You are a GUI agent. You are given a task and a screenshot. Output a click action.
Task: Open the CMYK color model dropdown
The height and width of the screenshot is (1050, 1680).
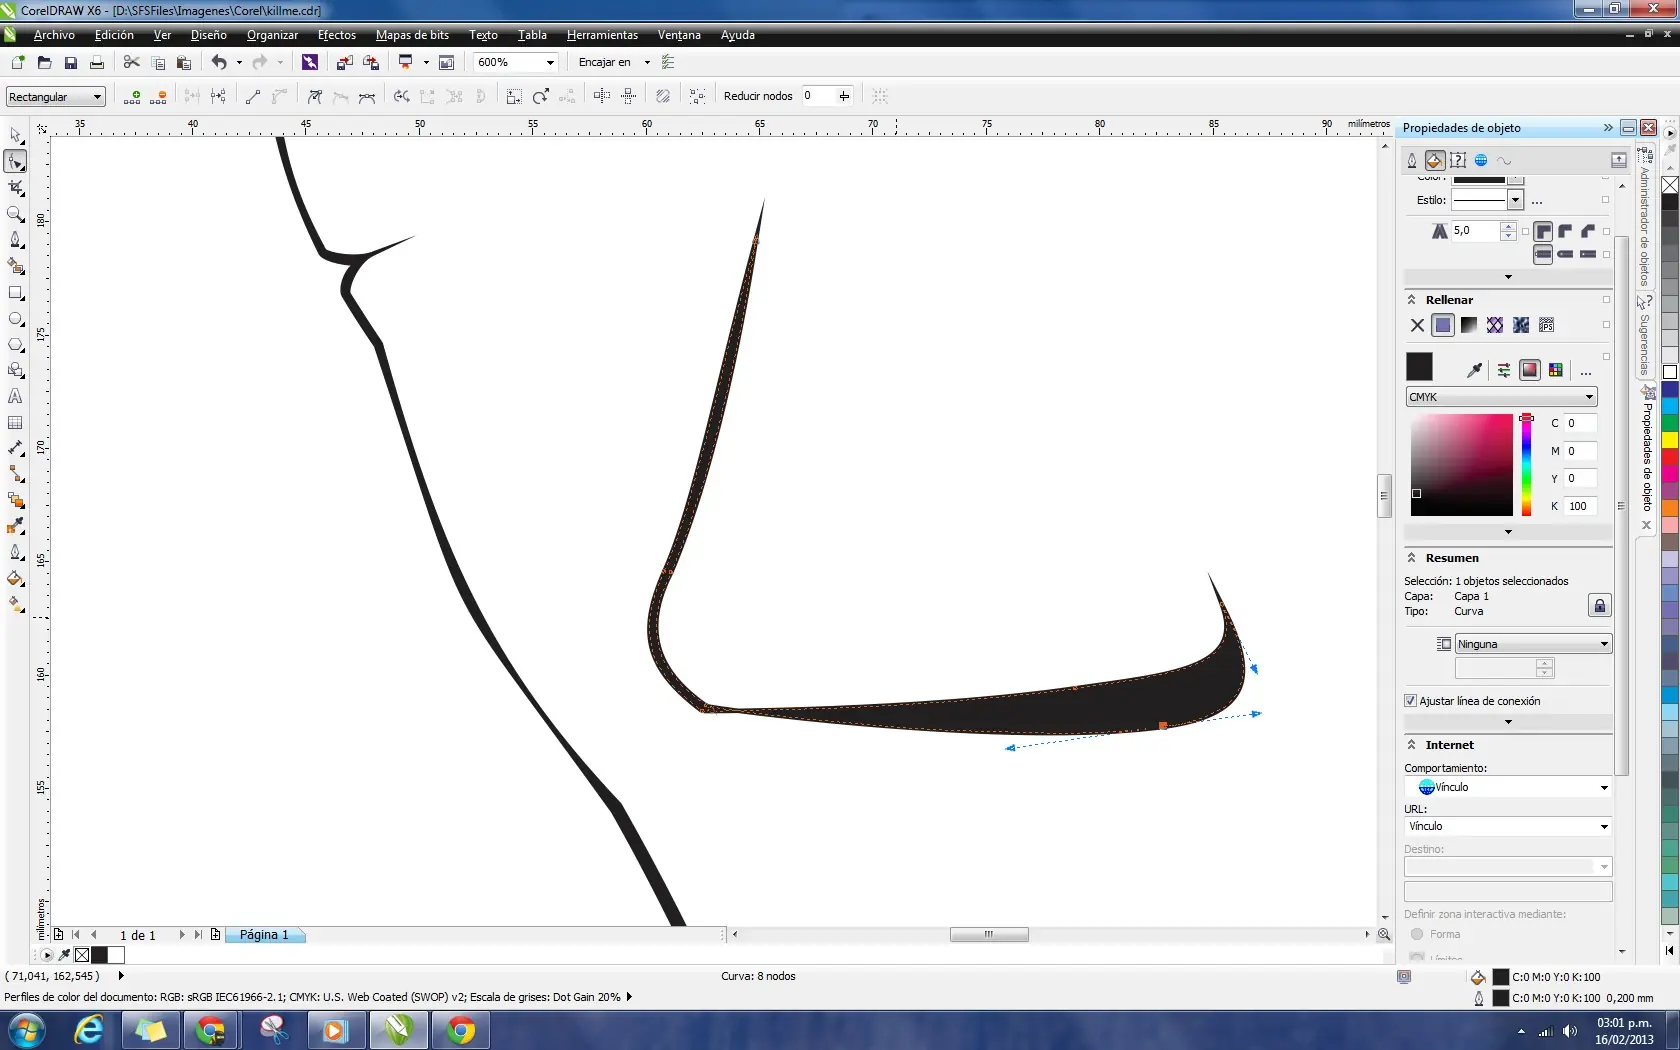tap(1501, 397)
